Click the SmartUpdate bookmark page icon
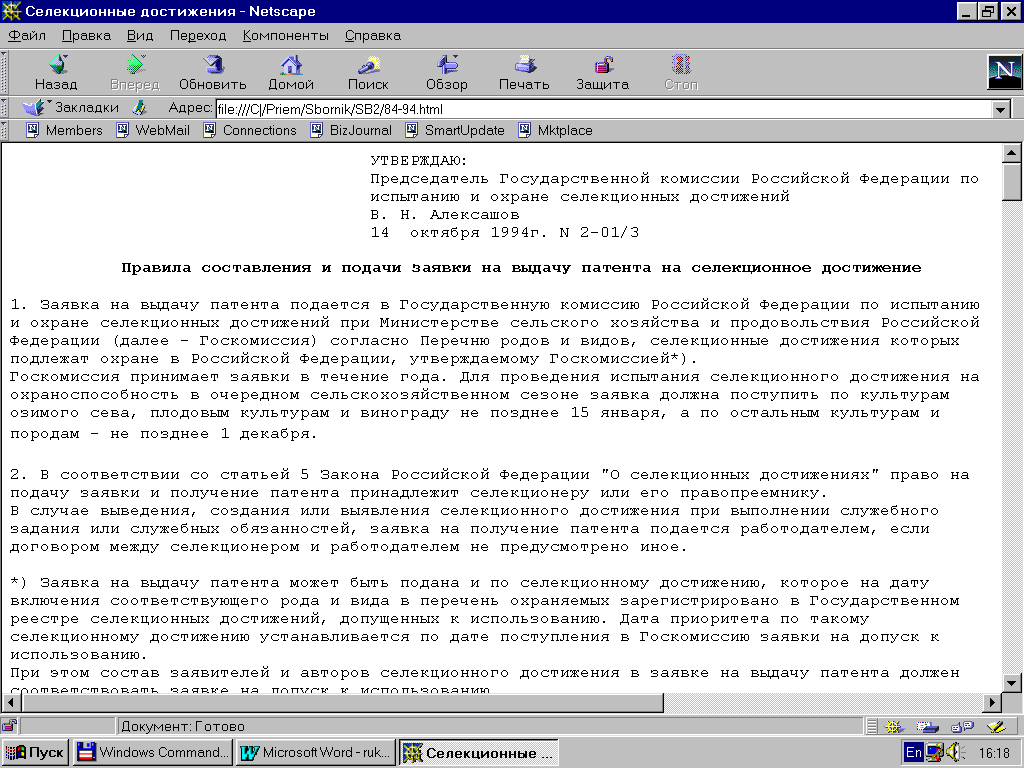The height and width of the screenshot is (768, 1024). [412, 130]
